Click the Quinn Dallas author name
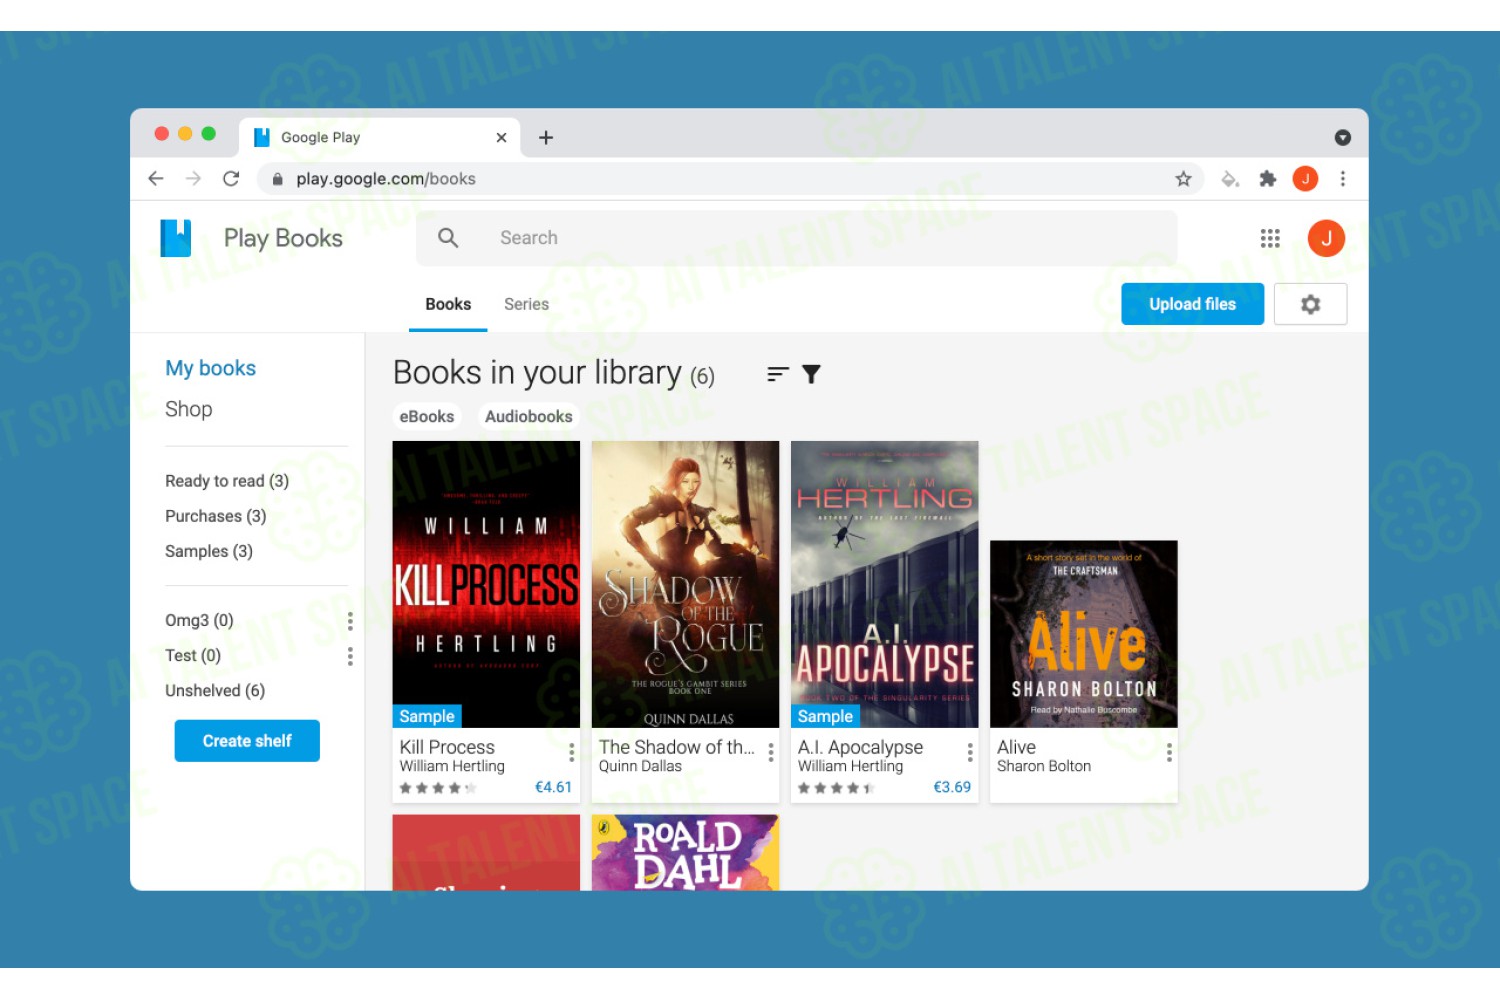1500x1000 pixels. tap(640, 766)
